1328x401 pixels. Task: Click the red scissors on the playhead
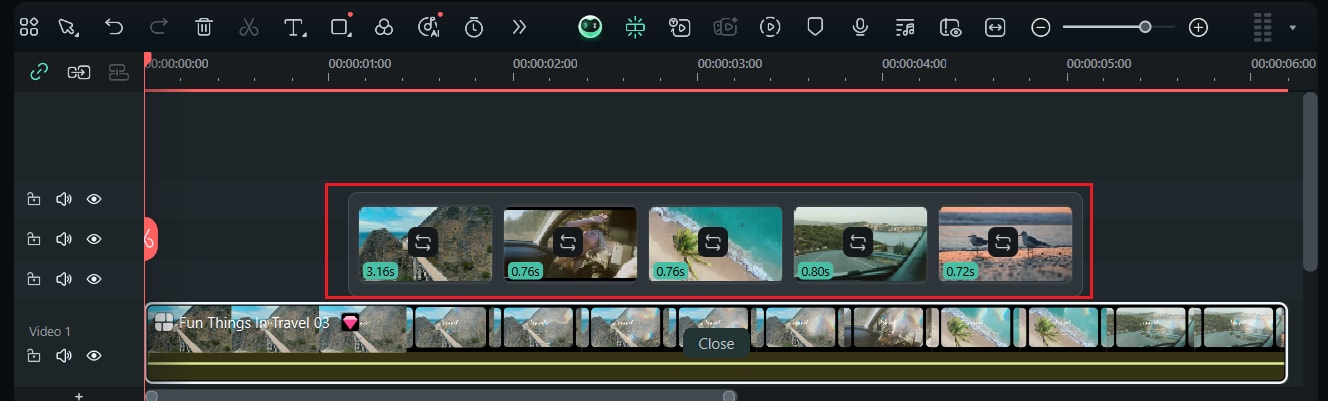148,239
